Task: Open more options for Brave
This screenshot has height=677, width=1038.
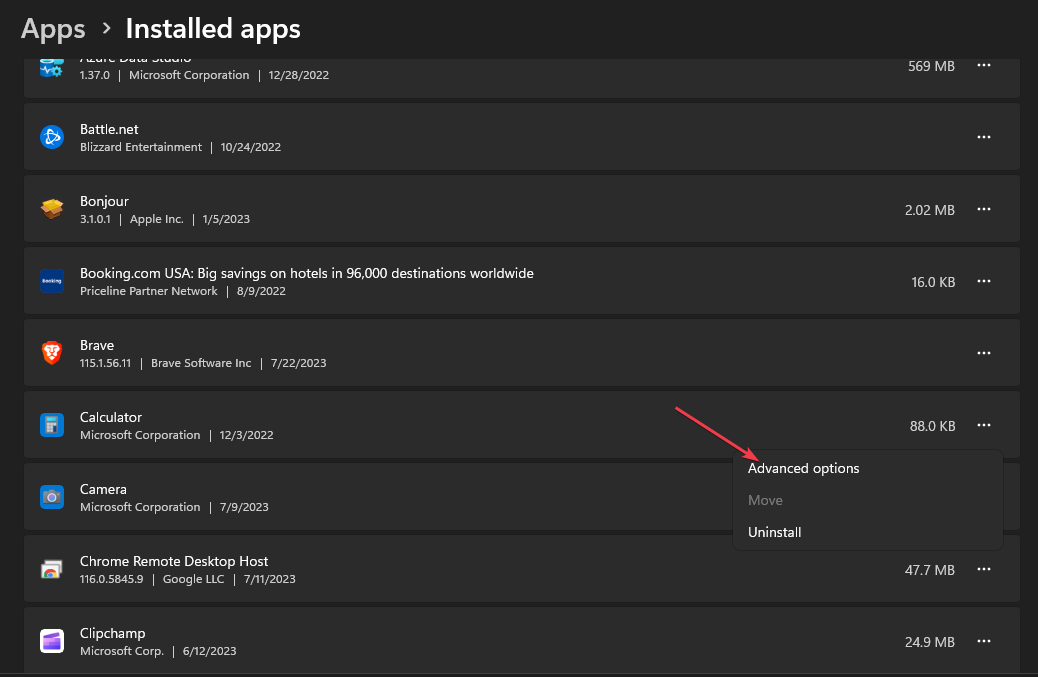Action: point(984,353)
